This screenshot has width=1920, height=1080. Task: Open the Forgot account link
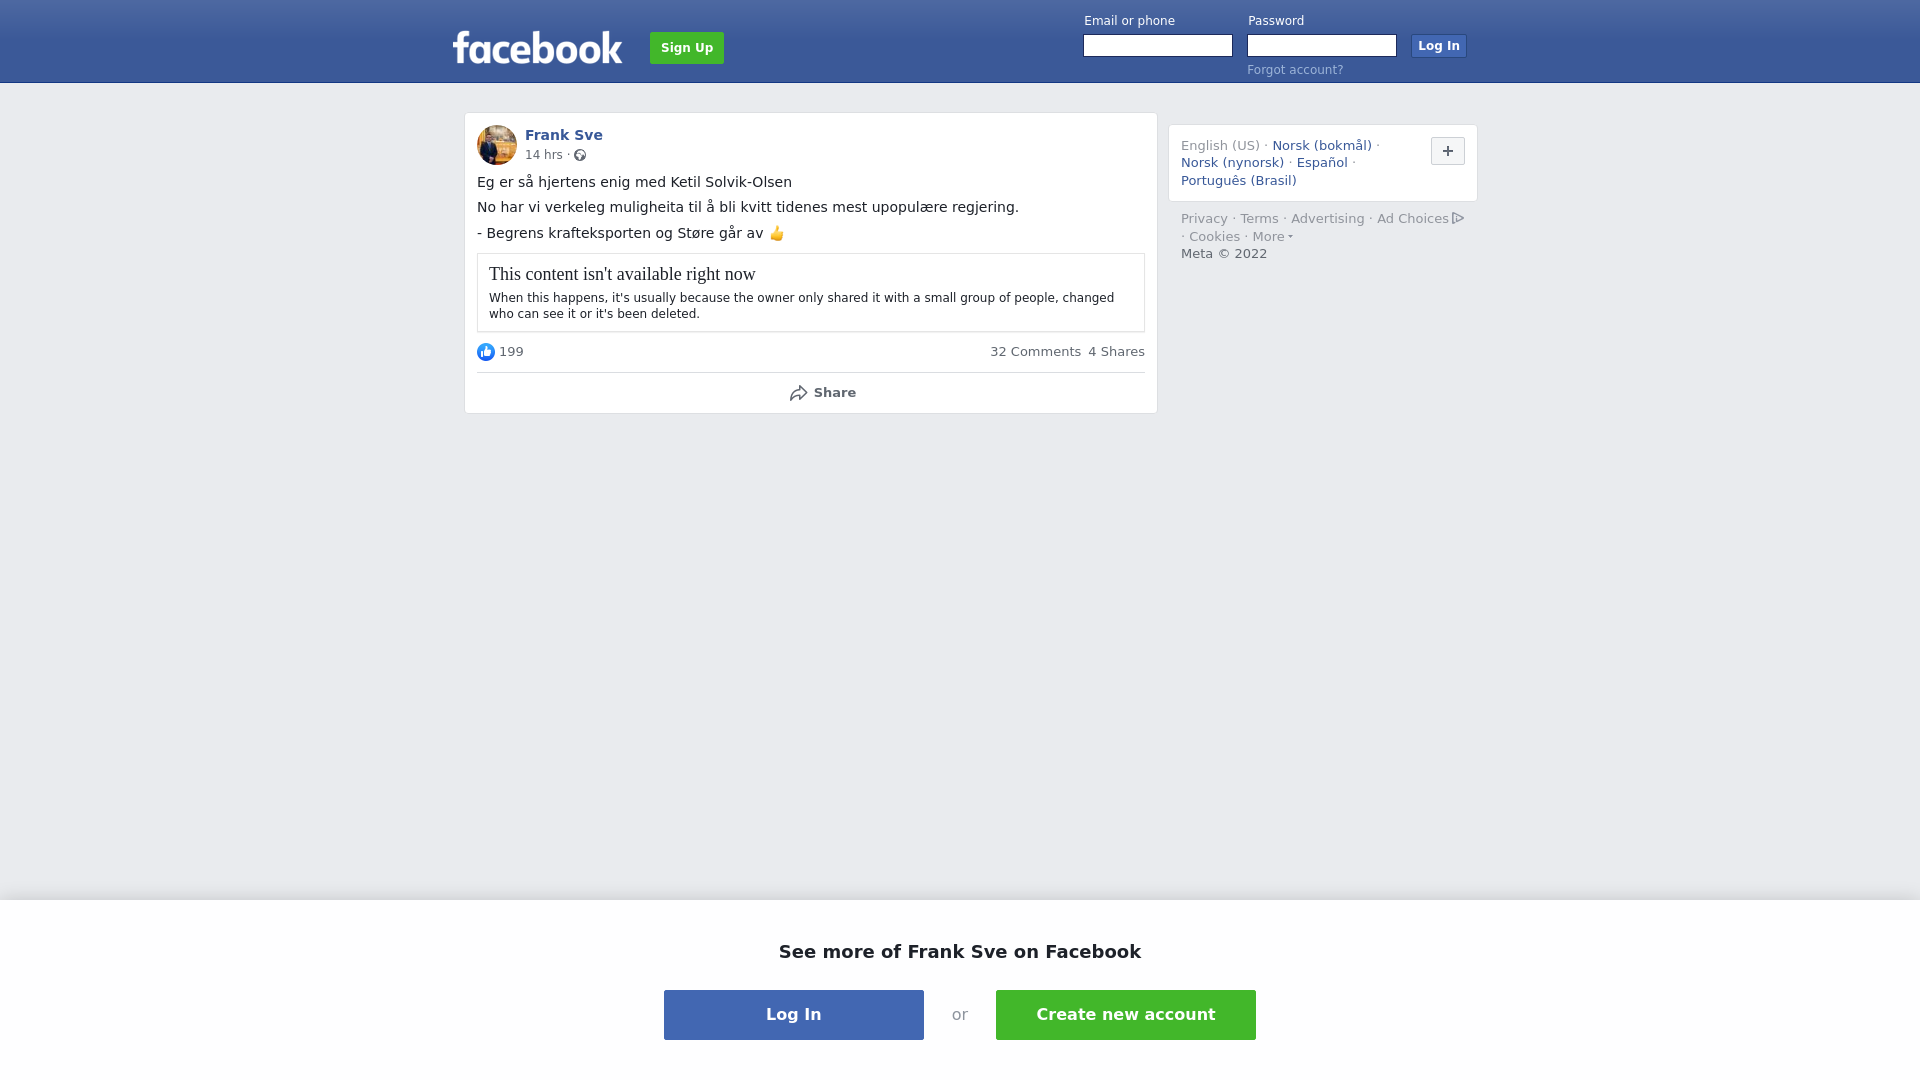(1295, 70)
